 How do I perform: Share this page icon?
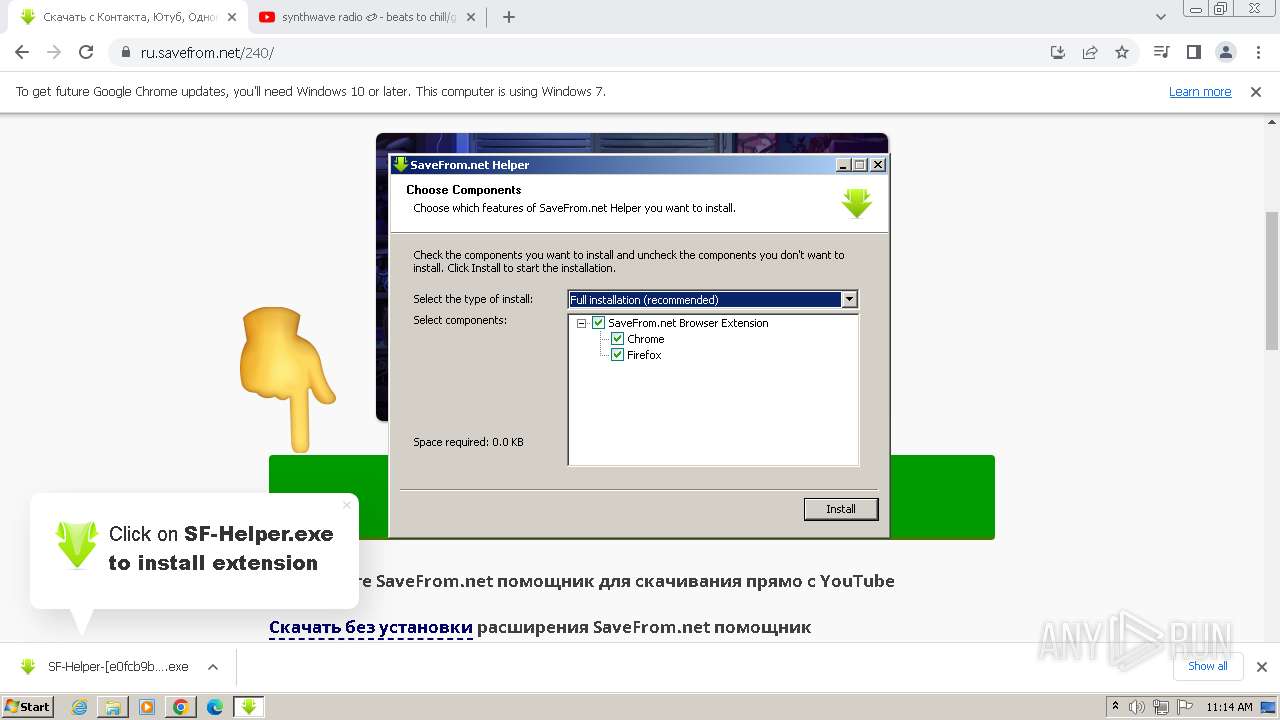coord(1090,53)
